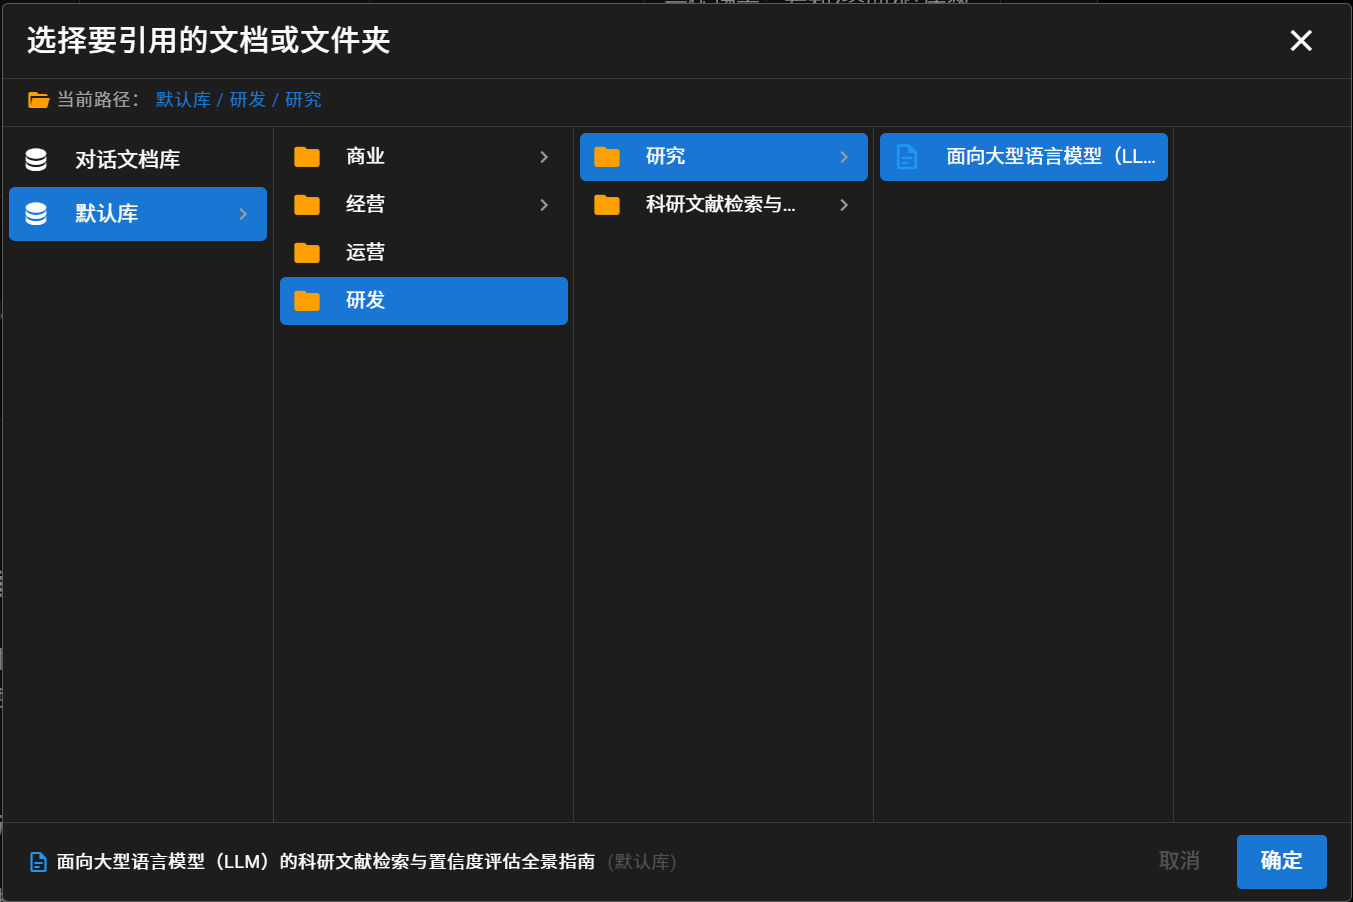Click the folder icon of selected 研发
1353x902 pixels.
pyautogui.click(x=307, y=300)
